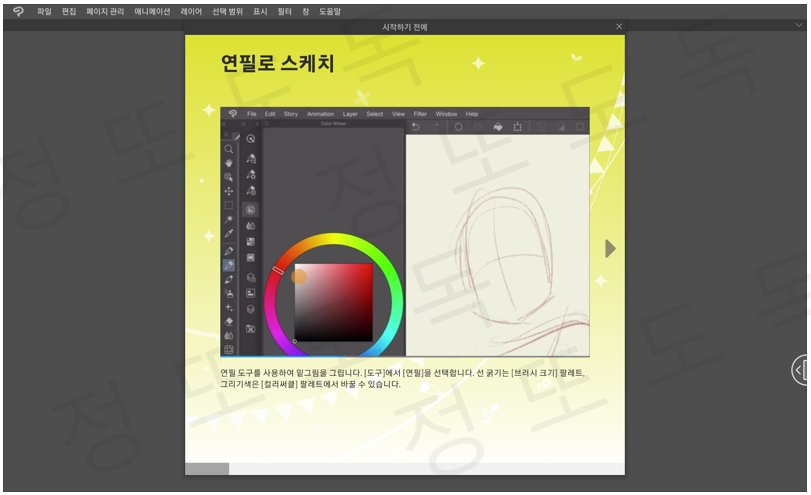
Task: Open the 표시 menu
Action: pyautogui.click(x=260, y=11)
